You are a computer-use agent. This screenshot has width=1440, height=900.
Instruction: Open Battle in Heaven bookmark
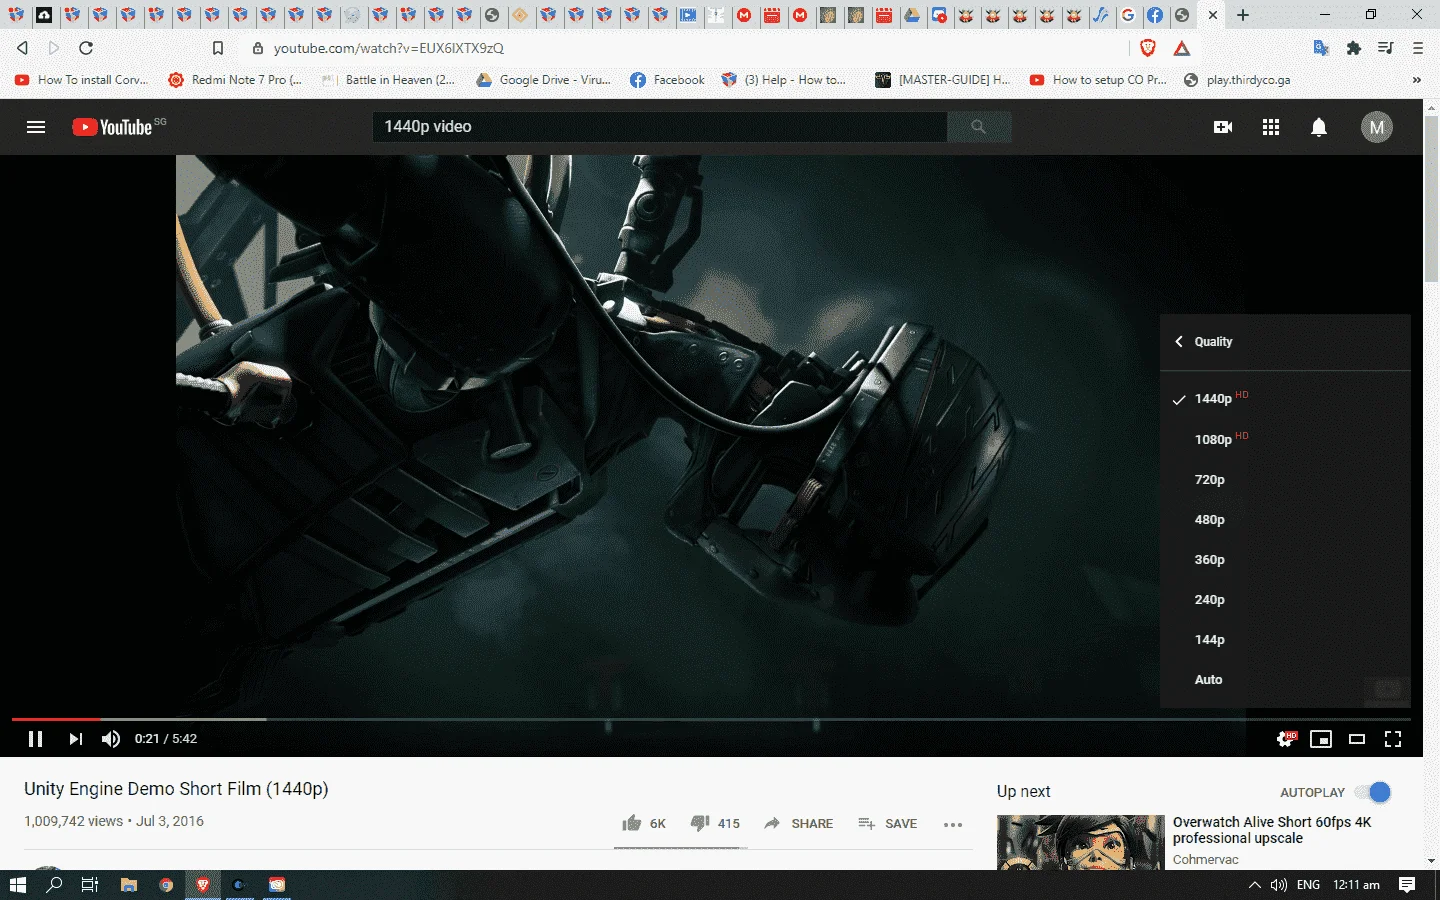coord(388,80)
